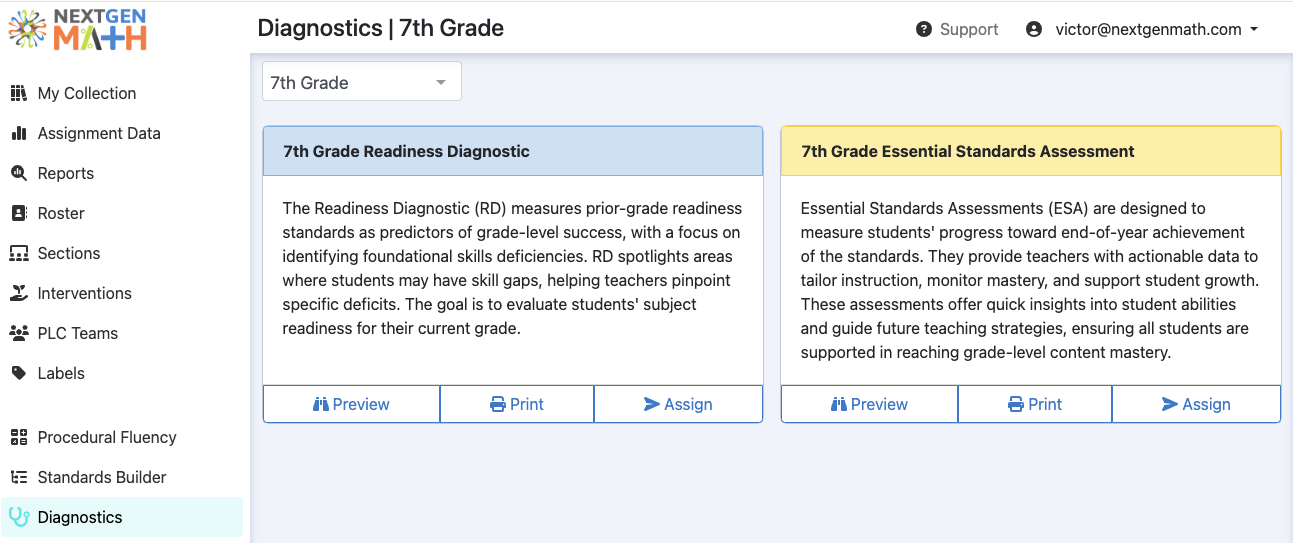Click the 7th Grade Readiness Diagnostic card header
Viewport: 1293px width, 543px height.
(x=513, y=151)
